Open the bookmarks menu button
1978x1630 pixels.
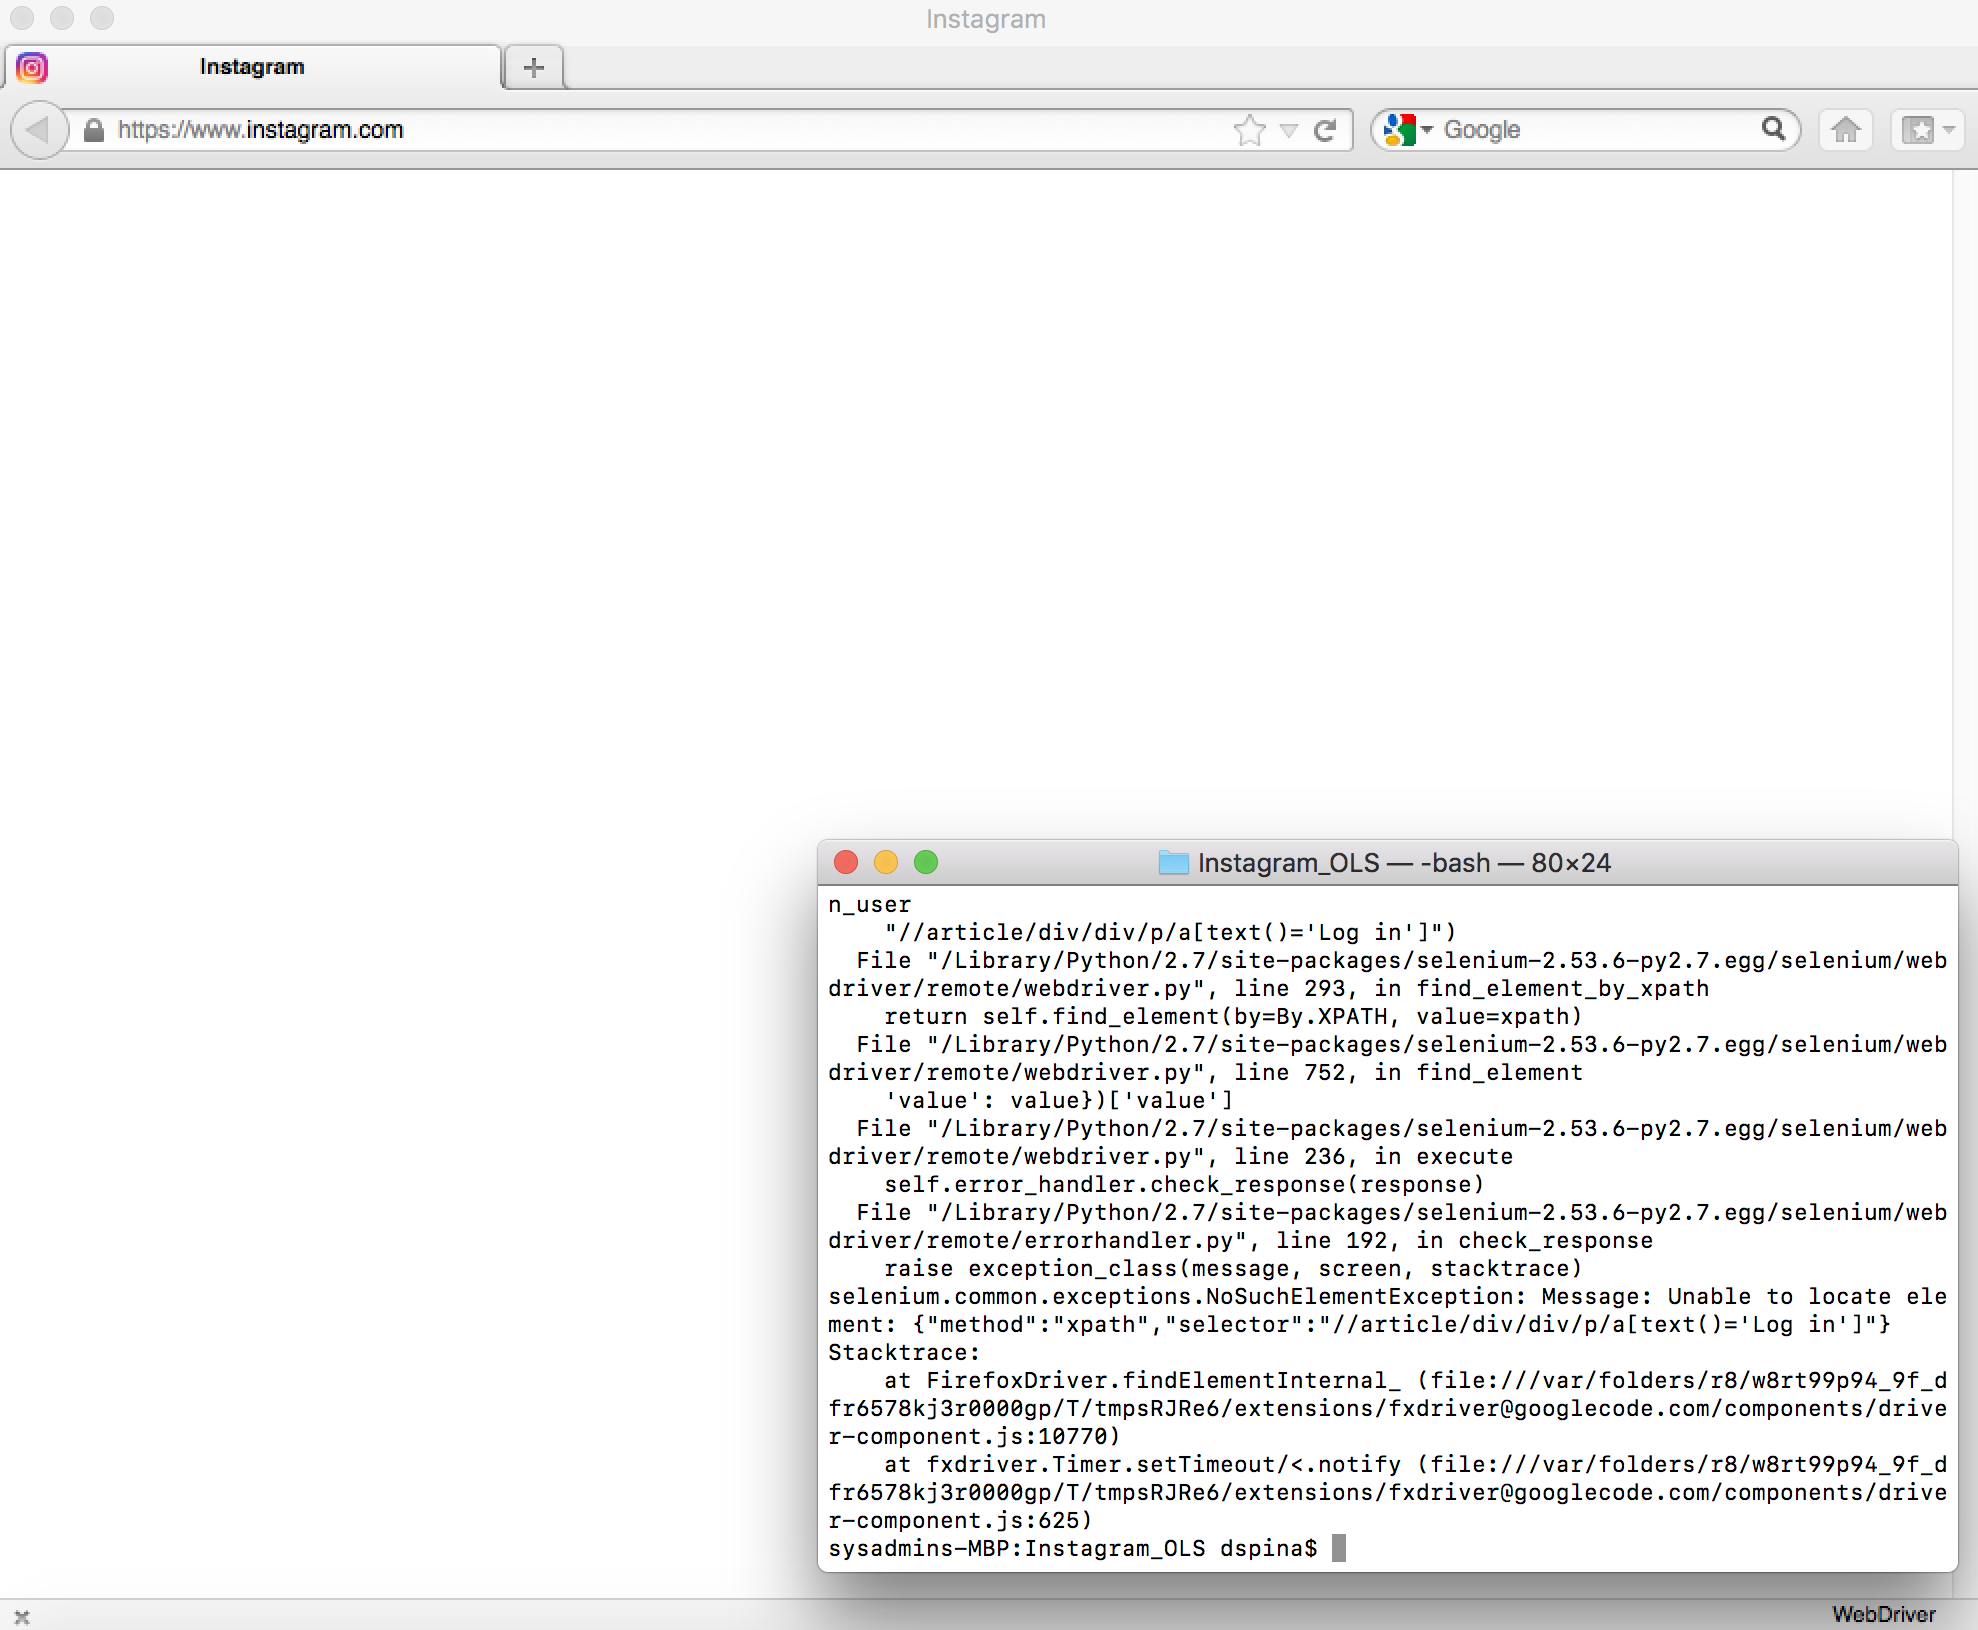click(1928, 130)
